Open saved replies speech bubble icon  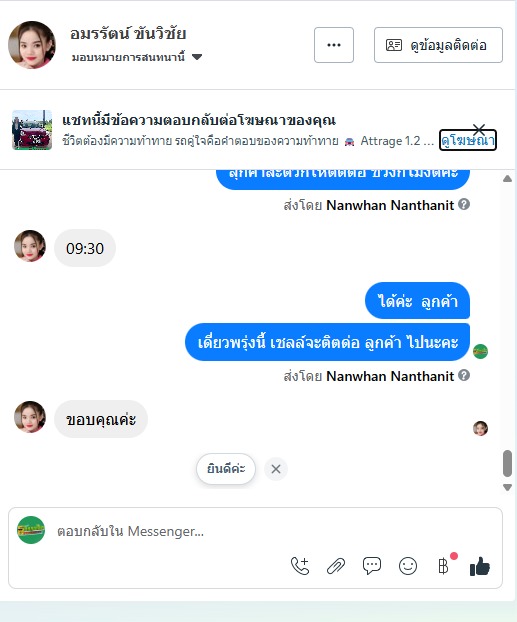pyautogui.click(x=372, y=566)
